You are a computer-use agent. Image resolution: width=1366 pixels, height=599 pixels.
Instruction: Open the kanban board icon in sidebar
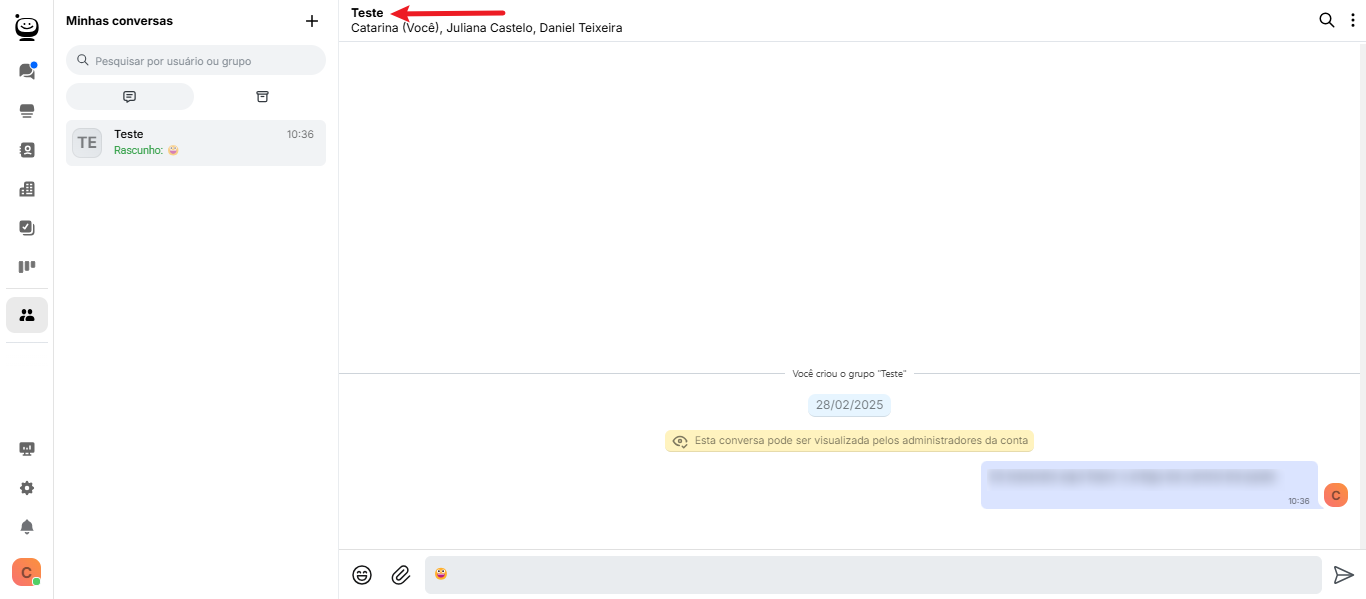pos(27,267)
